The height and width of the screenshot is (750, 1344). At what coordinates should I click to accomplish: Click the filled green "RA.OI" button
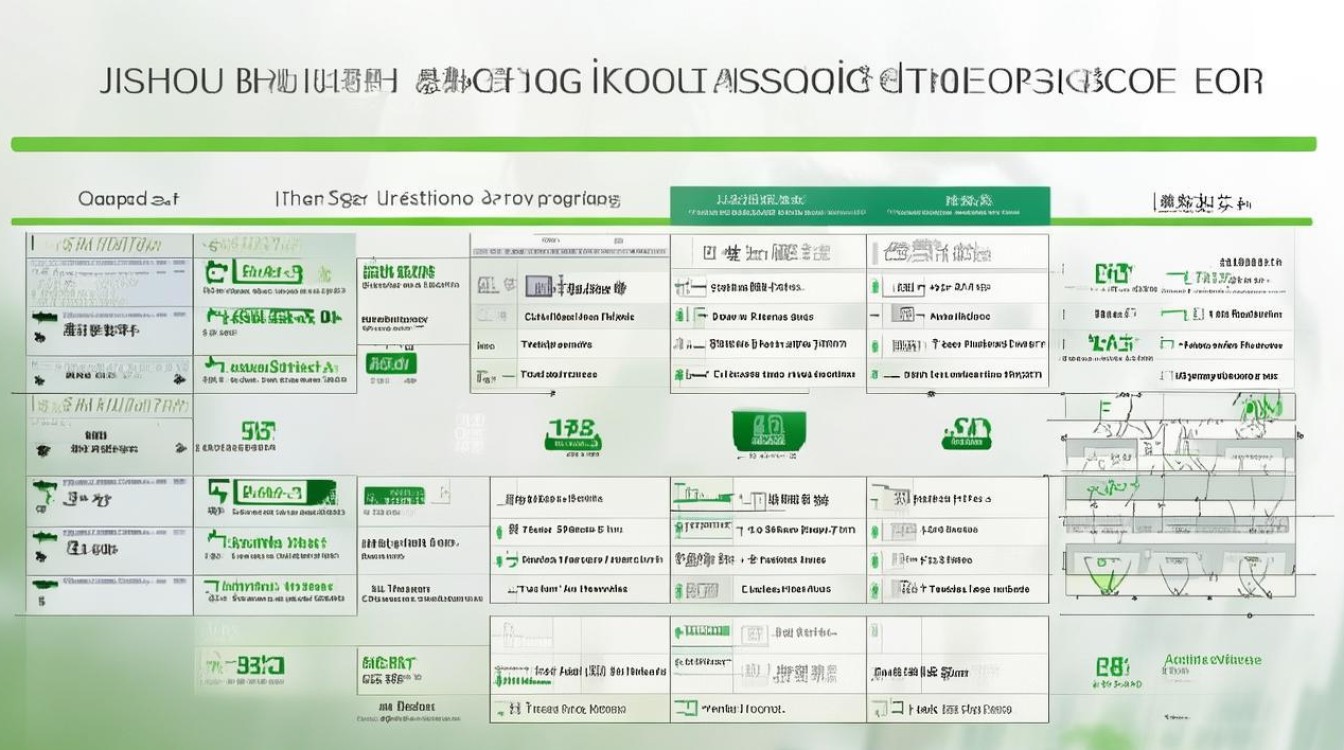click(x=391, y=363)
